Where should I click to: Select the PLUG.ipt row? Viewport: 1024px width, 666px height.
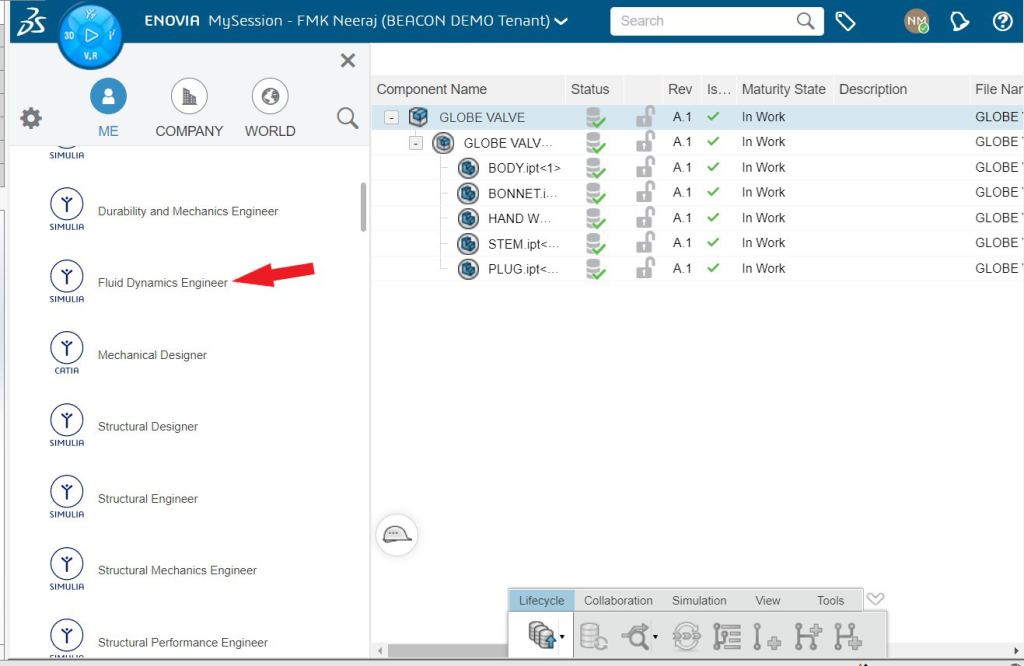pyautogui.click(x=697, y=268)
